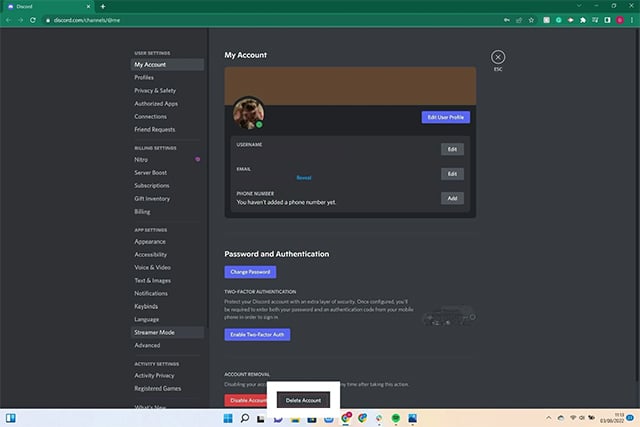Image resolution: width=640 pixels, height=427 pixels.
Task: Click Edit User Profile button
Action: [445, 117]
